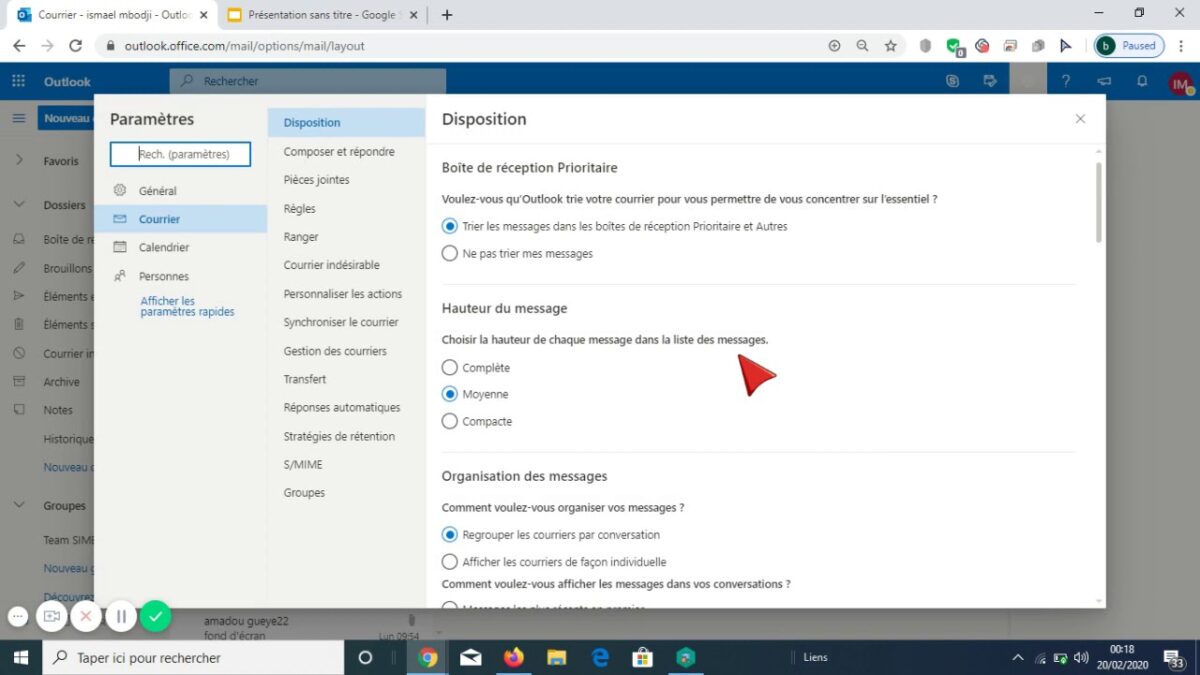Click the IM account avatar
Screen dimensions: 1200x675
[x=1181, y=82]
